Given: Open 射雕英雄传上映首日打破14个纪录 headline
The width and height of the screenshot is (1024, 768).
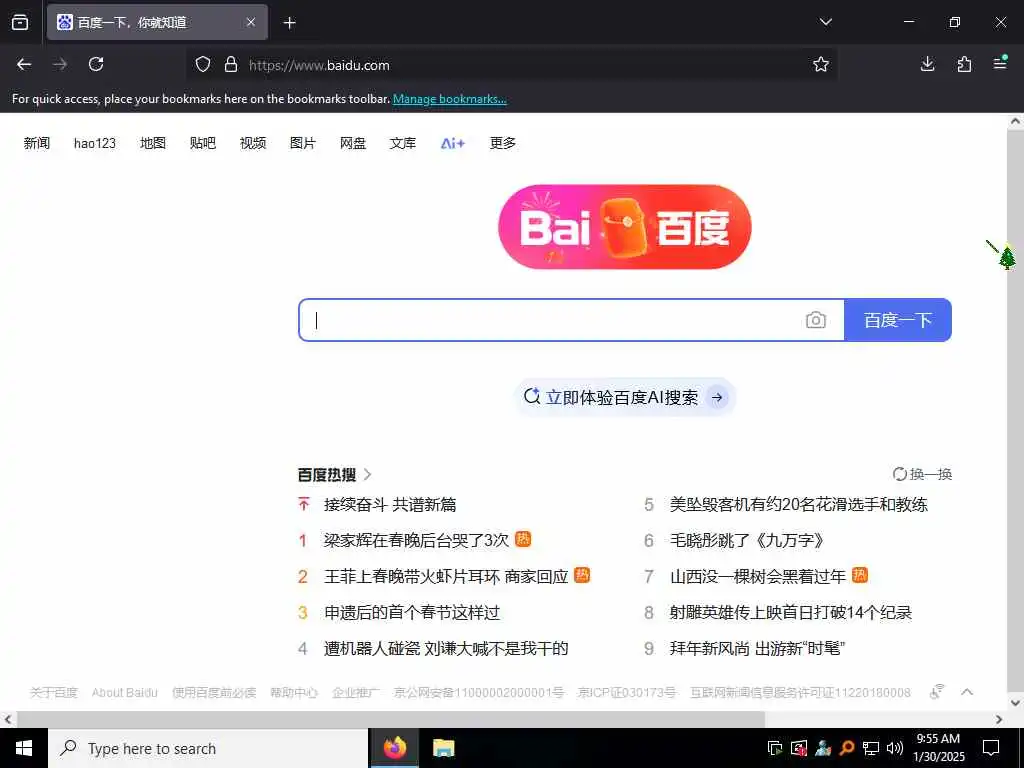Looking at the screenshot, I should coord(791,613).
